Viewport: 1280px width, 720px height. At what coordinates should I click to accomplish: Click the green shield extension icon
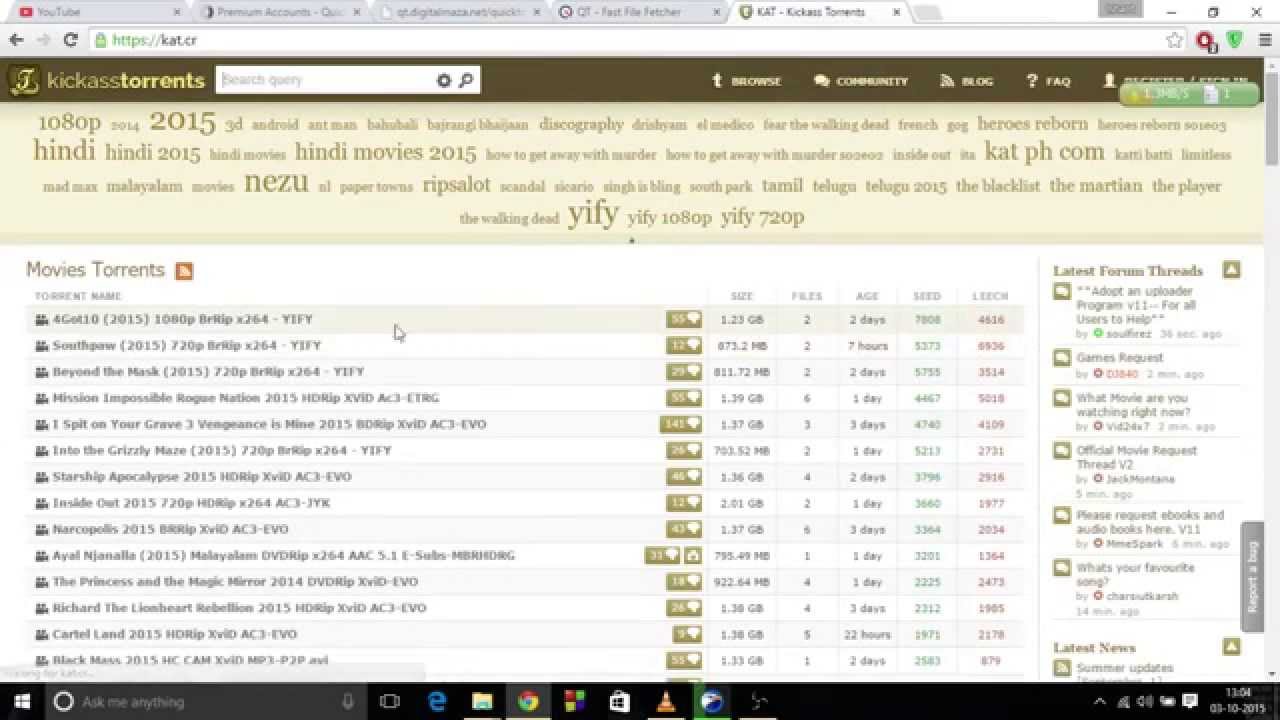click(x=1234, y=40)
